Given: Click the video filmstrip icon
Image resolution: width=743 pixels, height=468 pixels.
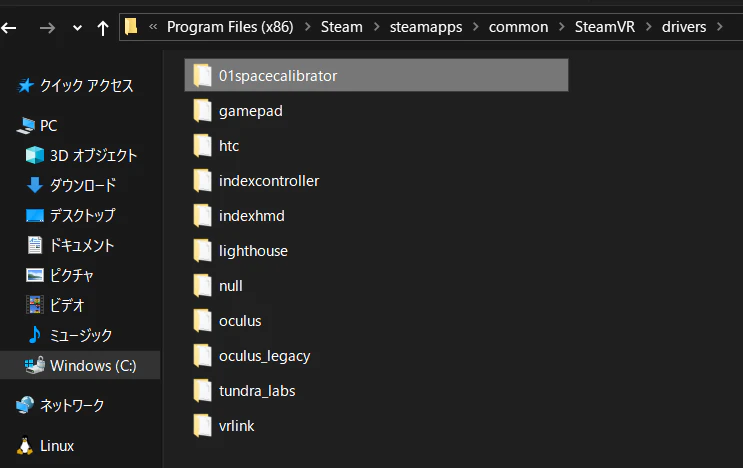Looking at the screenshot, I should [x=35, y=305].
